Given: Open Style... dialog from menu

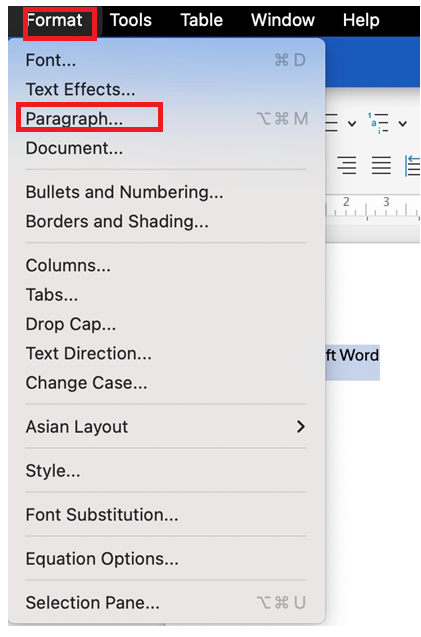Looking at the screenshot, I should pos(166,471).
